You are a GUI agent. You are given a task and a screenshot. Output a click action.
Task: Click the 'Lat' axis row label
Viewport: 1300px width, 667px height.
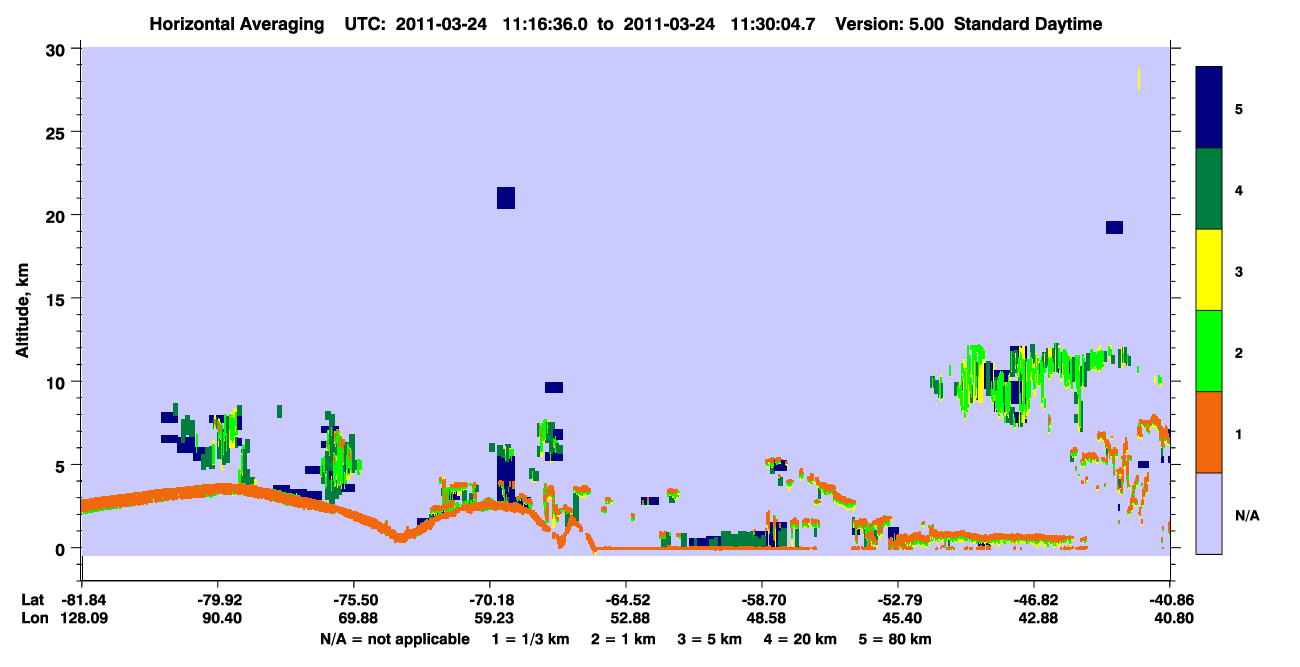33,600
